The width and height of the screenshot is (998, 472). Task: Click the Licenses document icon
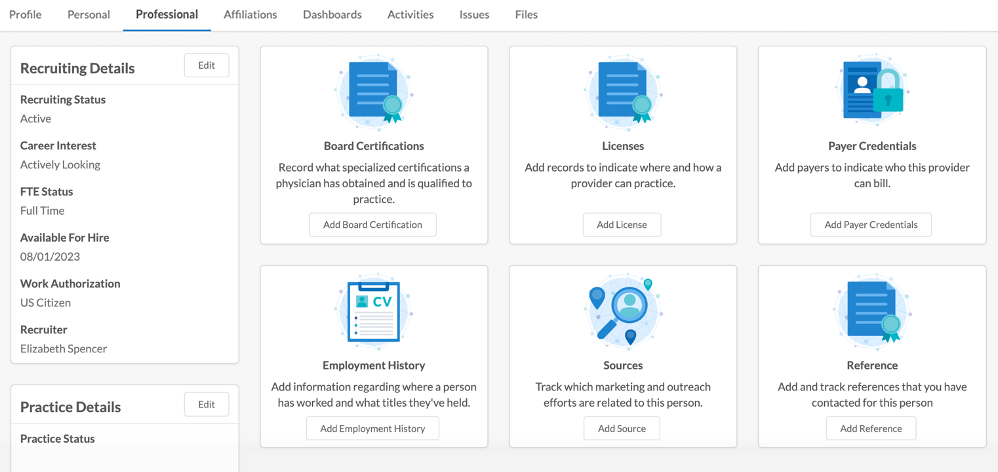tap(622, 93)
